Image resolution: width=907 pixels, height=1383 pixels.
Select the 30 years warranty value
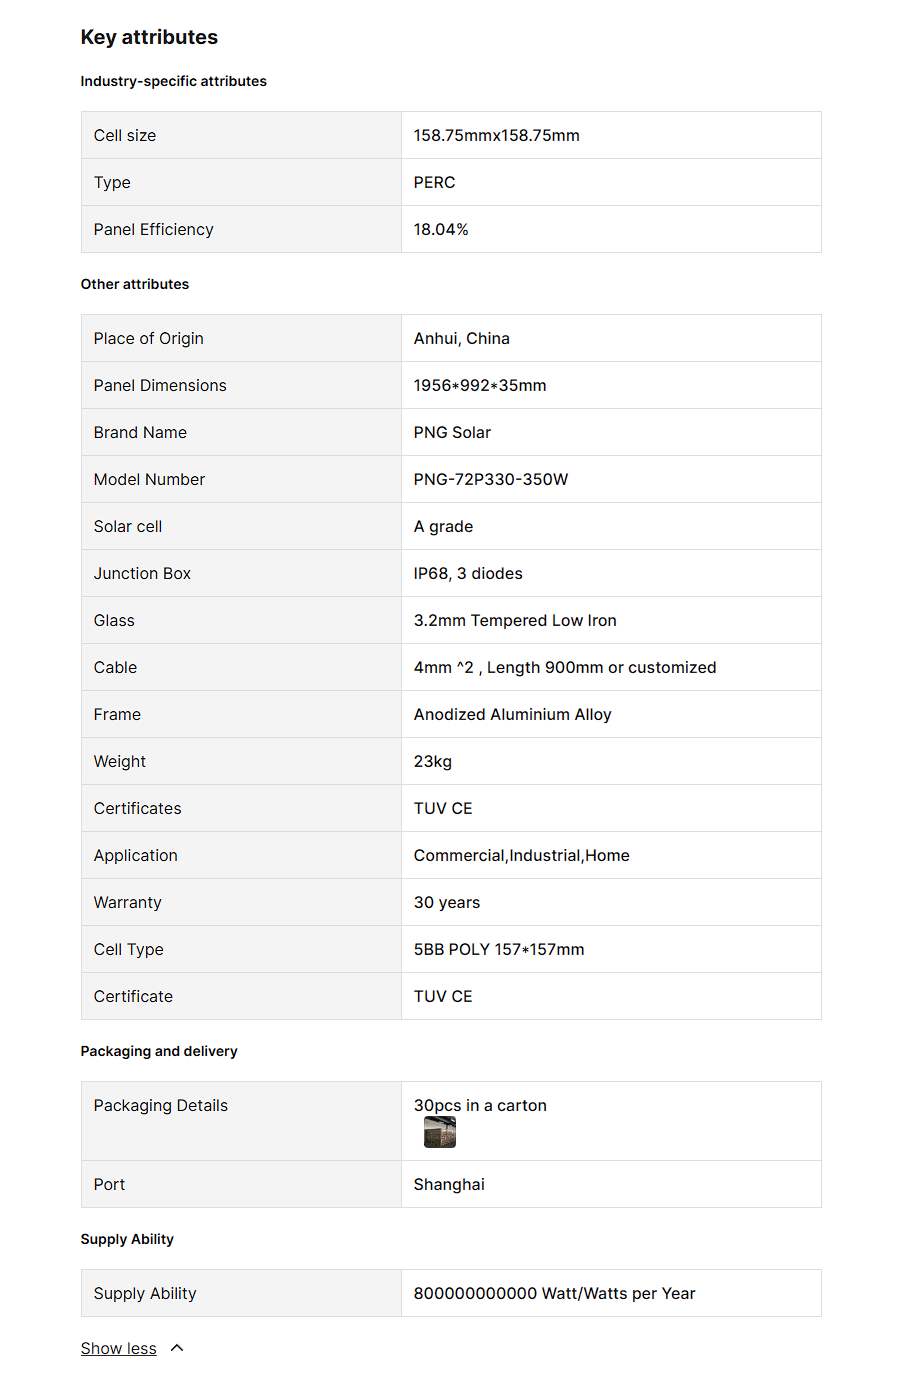click(x=446, y=902)
